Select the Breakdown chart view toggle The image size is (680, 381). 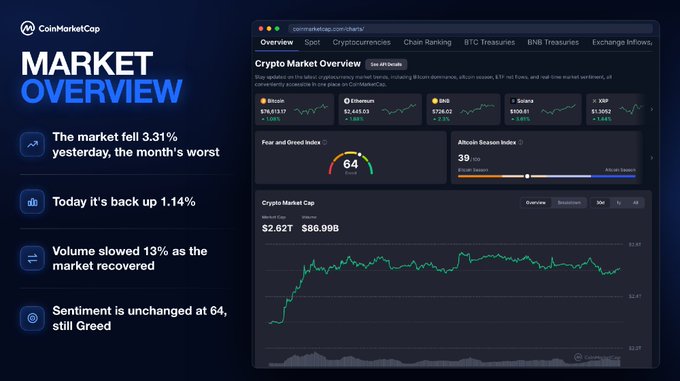[x=569, y=203]
